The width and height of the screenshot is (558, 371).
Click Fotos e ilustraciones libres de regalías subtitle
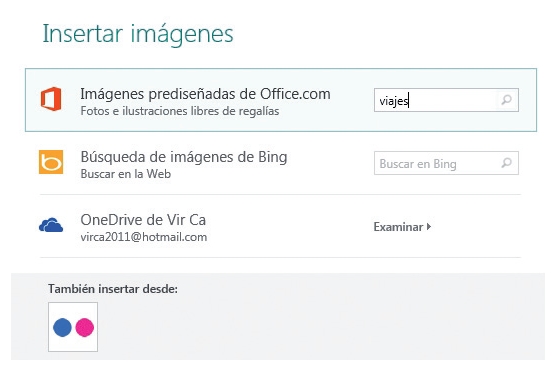180,111
